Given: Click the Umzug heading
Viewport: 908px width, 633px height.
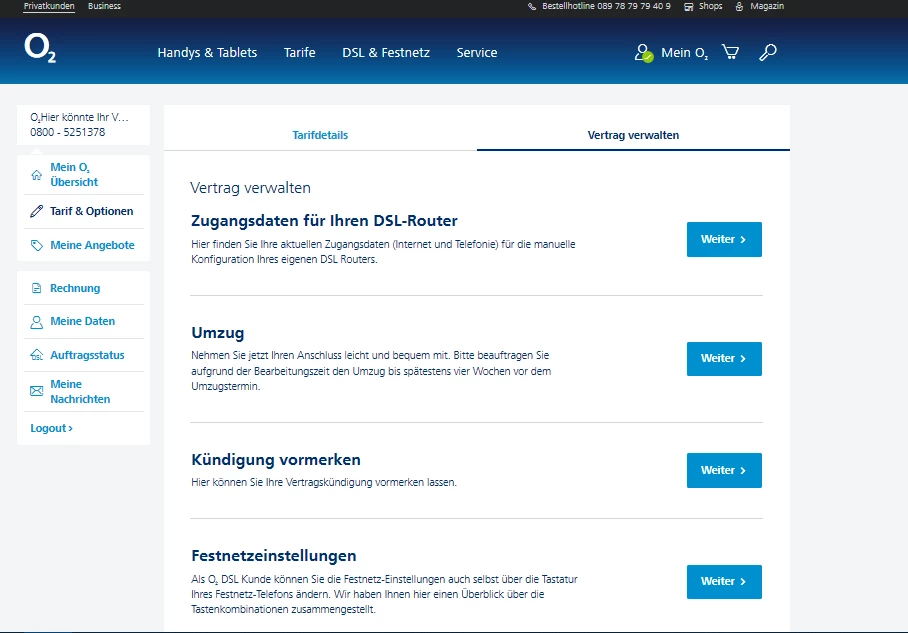Looking at the screenshot, I should (218, 333).
